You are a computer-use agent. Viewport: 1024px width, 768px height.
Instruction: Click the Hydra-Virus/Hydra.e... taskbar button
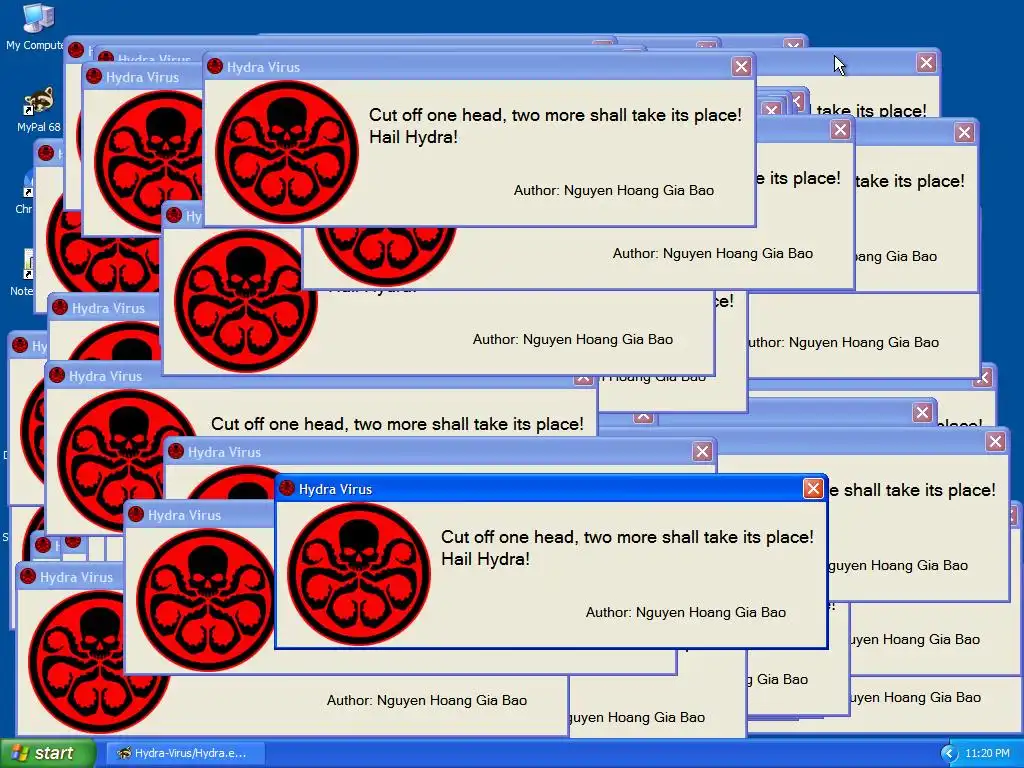(184, 753)
